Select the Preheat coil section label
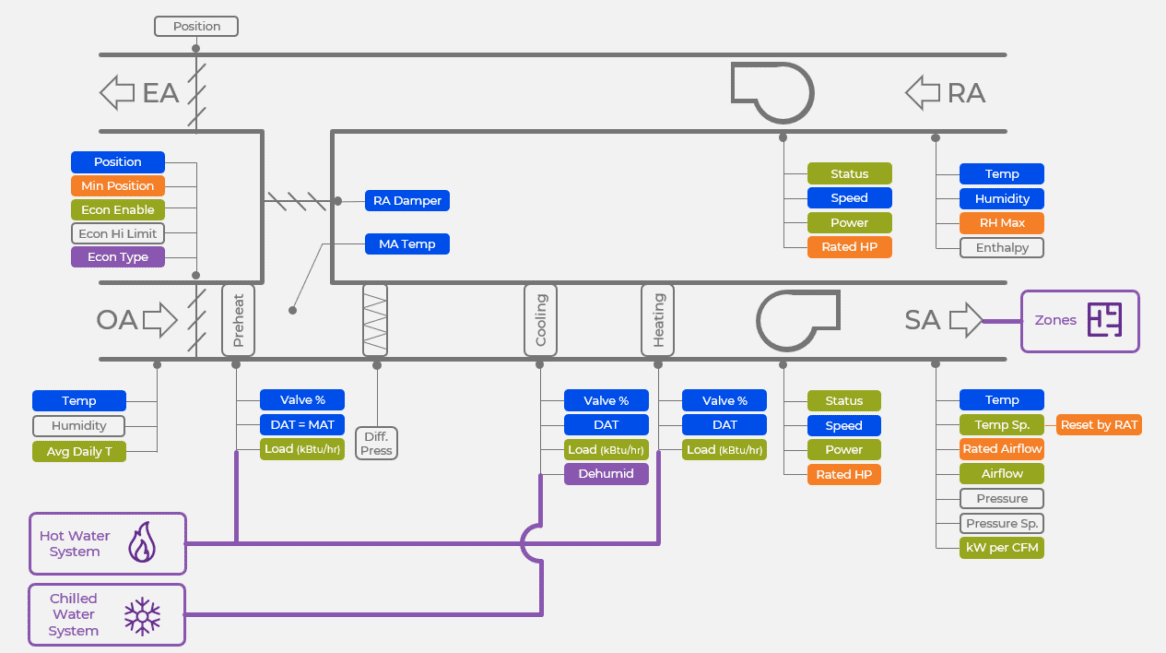 point(237,320)
